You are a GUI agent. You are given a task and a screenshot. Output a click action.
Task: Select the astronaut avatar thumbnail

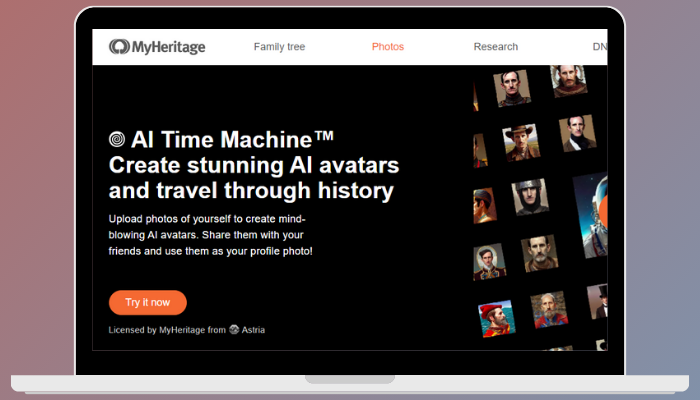click(x=592, y=215)
